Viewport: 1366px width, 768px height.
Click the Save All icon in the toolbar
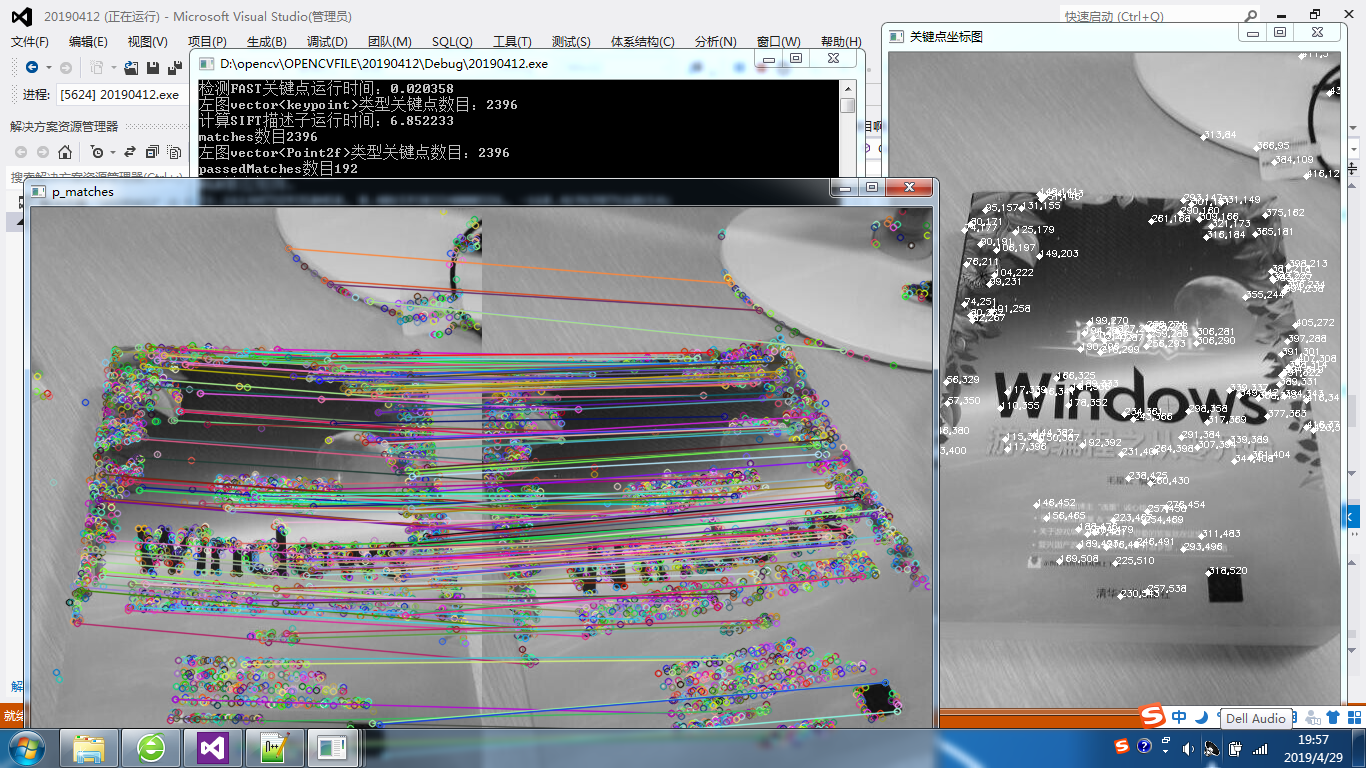click(176, 67)
